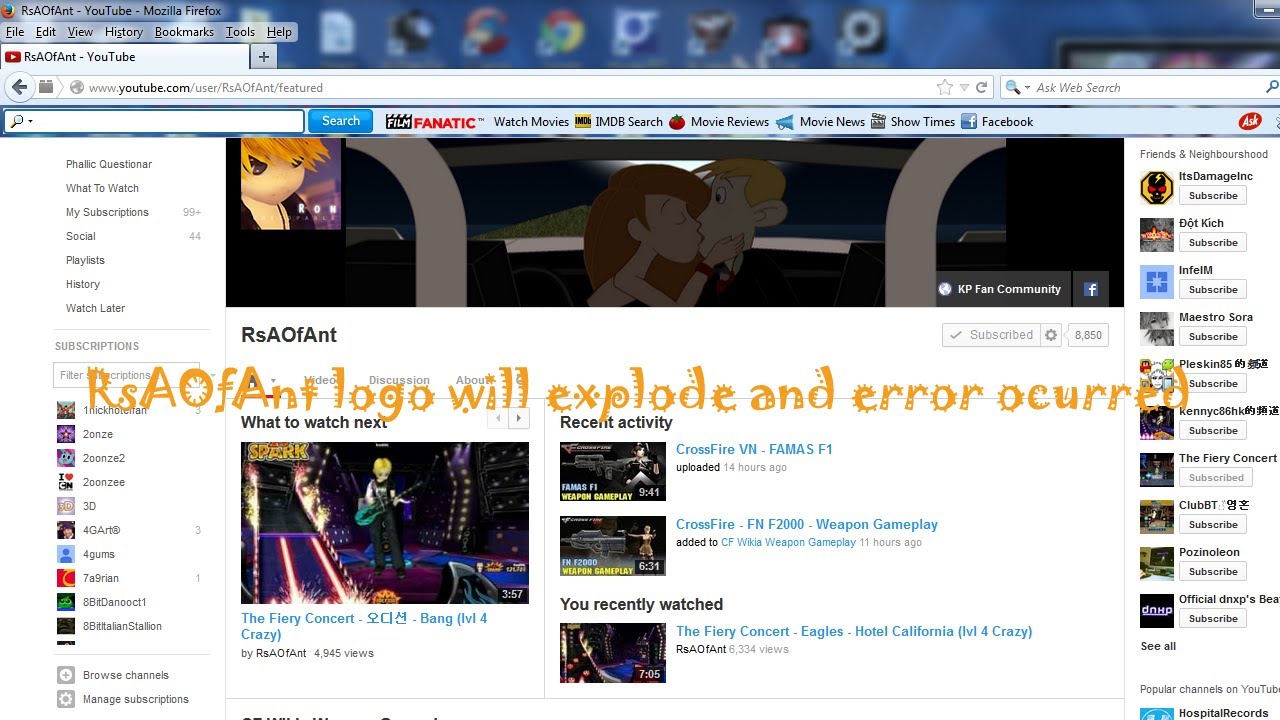The height and width of the screenshot is (720, 1280).
Task: Subscribe to ItsDamageInc channel
Action: pos(1214,196)
